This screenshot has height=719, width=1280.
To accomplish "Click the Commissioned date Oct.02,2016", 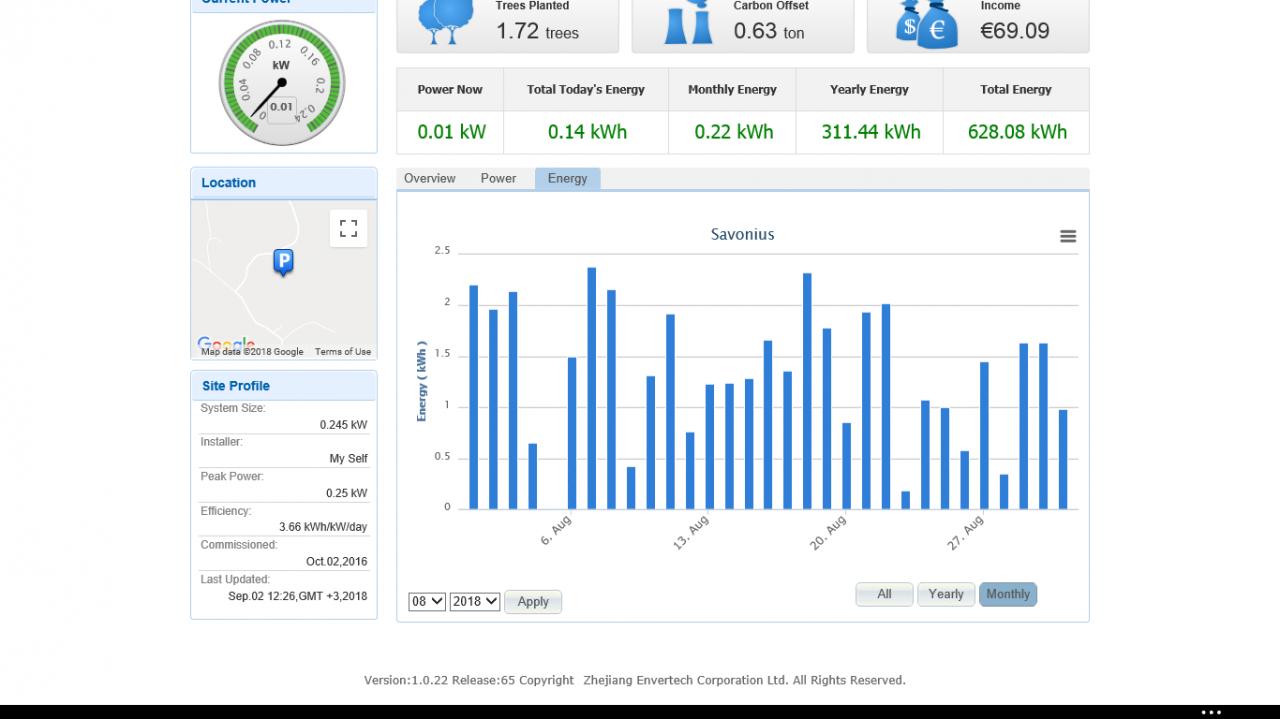I will 337,562.
